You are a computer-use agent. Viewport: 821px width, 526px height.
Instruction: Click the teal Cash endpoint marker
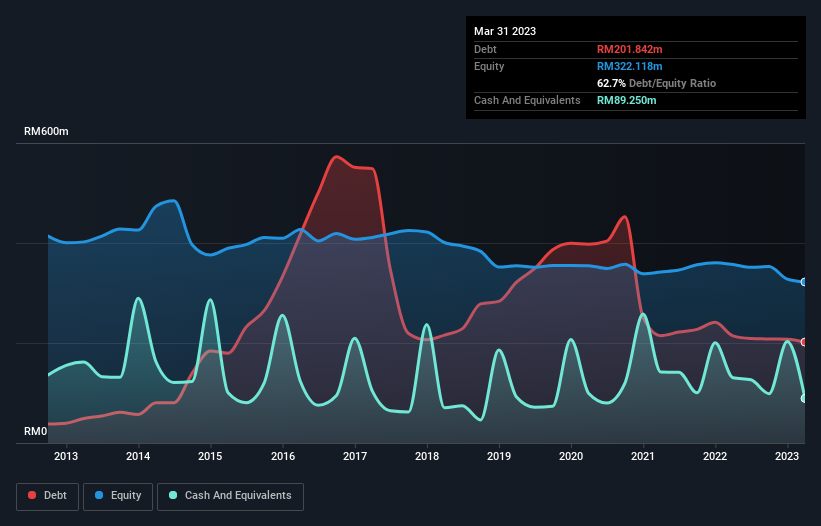click(x=804, y=399)
